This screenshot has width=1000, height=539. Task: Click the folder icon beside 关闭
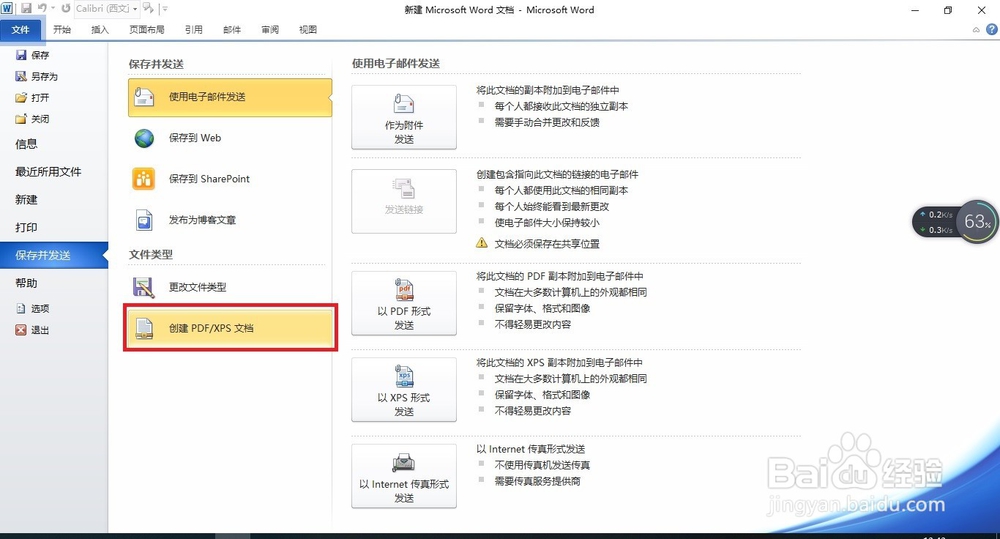click(x=21, y=119)
